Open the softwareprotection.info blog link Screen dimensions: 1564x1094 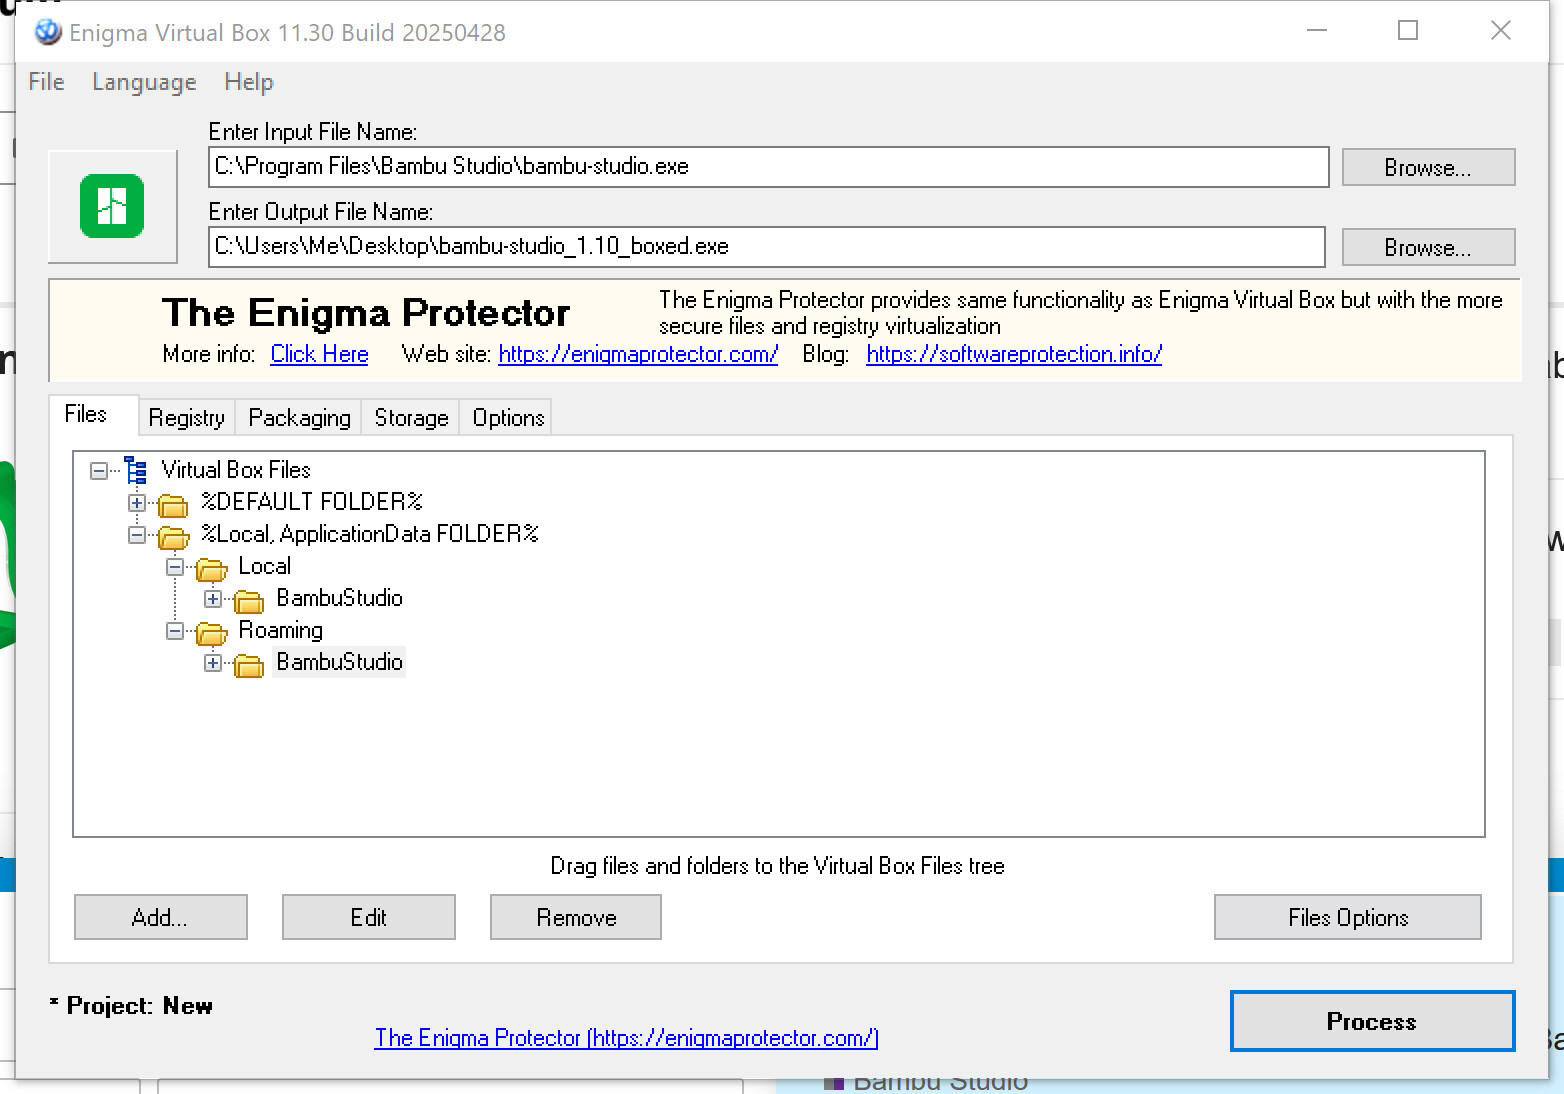(1014, 354)
